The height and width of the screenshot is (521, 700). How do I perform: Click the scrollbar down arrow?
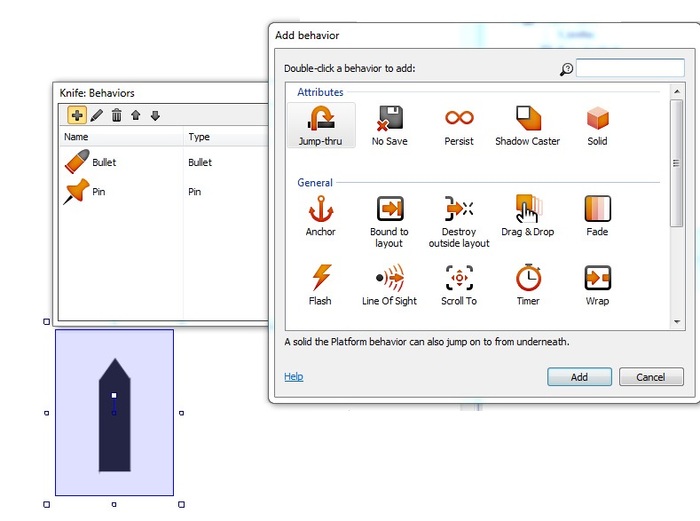click(x=677, y=321)
